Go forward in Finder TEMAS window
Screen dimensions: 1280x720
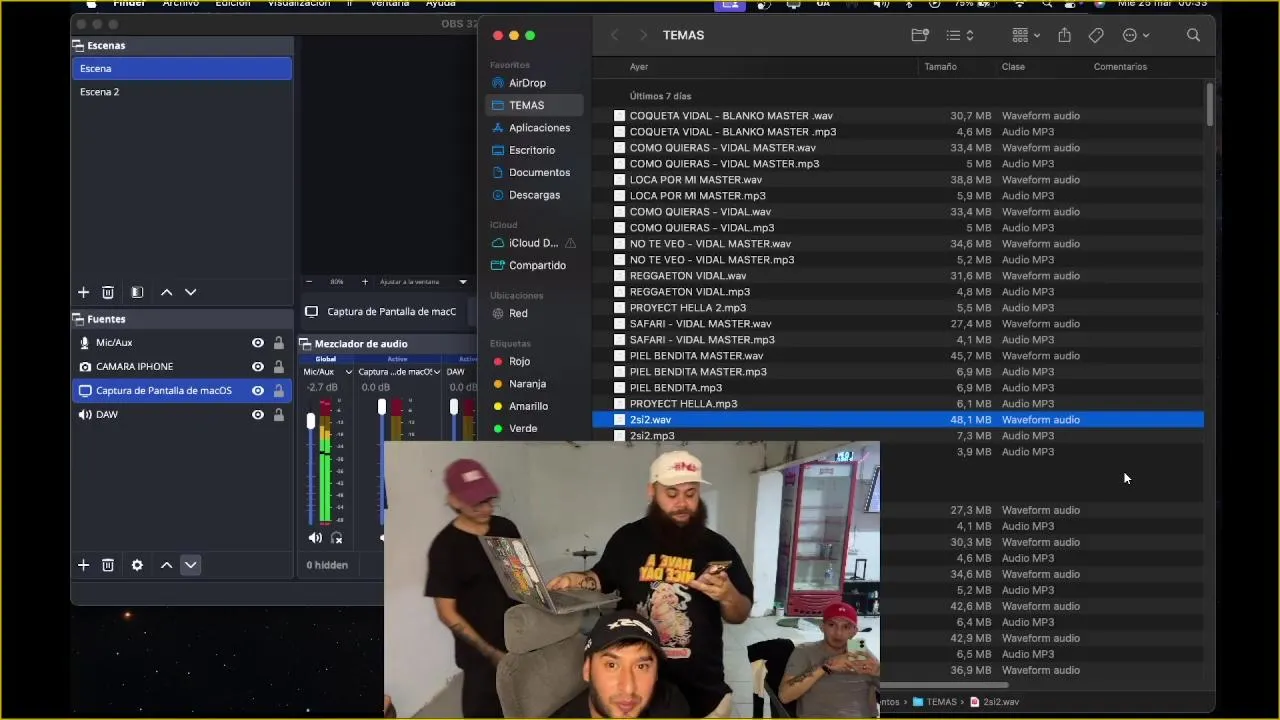click(x=643, y=35)
